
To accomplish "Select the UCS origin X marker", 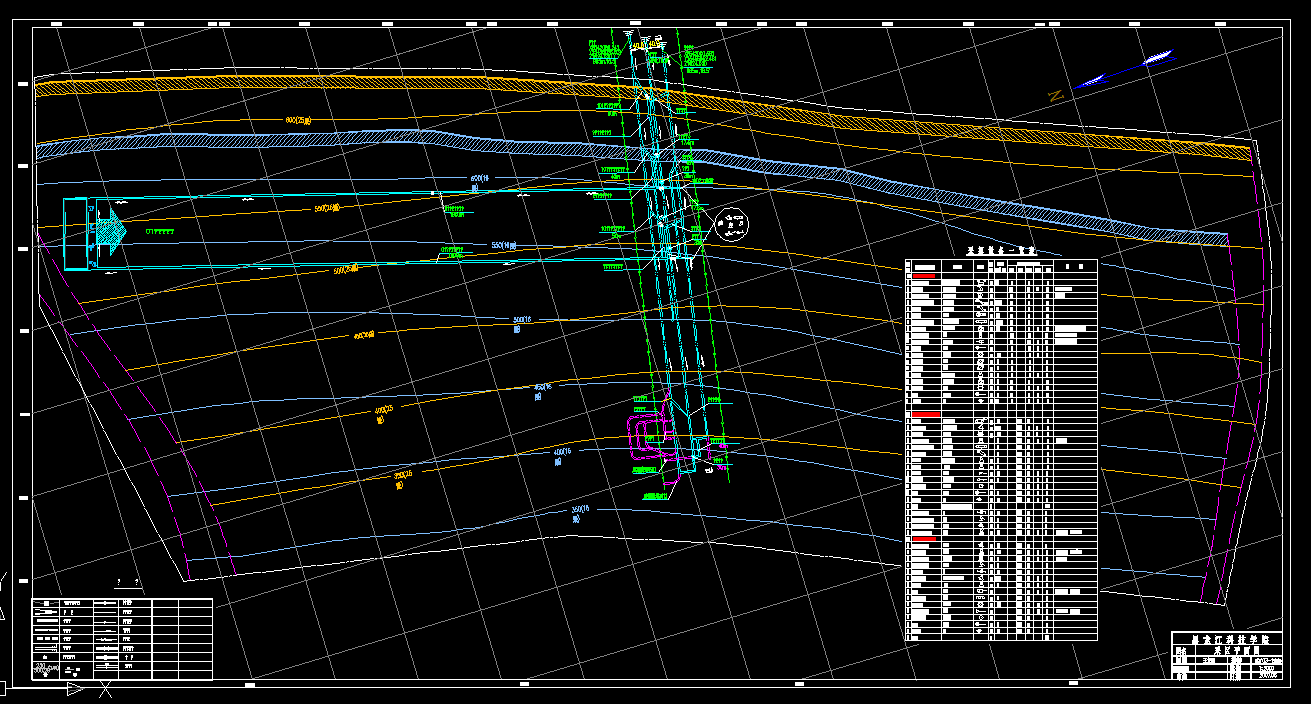I will (x=106, y=688).
